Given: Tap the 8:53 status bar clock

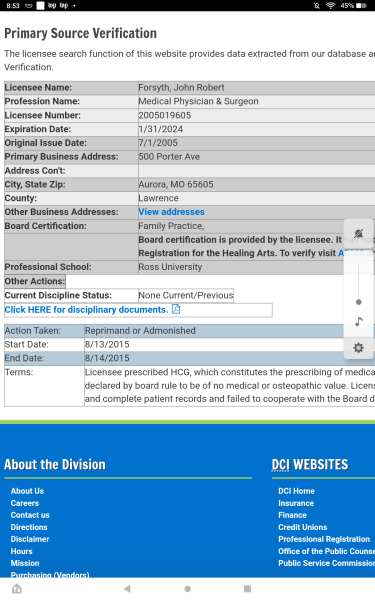Looking at the screenshot, I should [x=13, y=5].
